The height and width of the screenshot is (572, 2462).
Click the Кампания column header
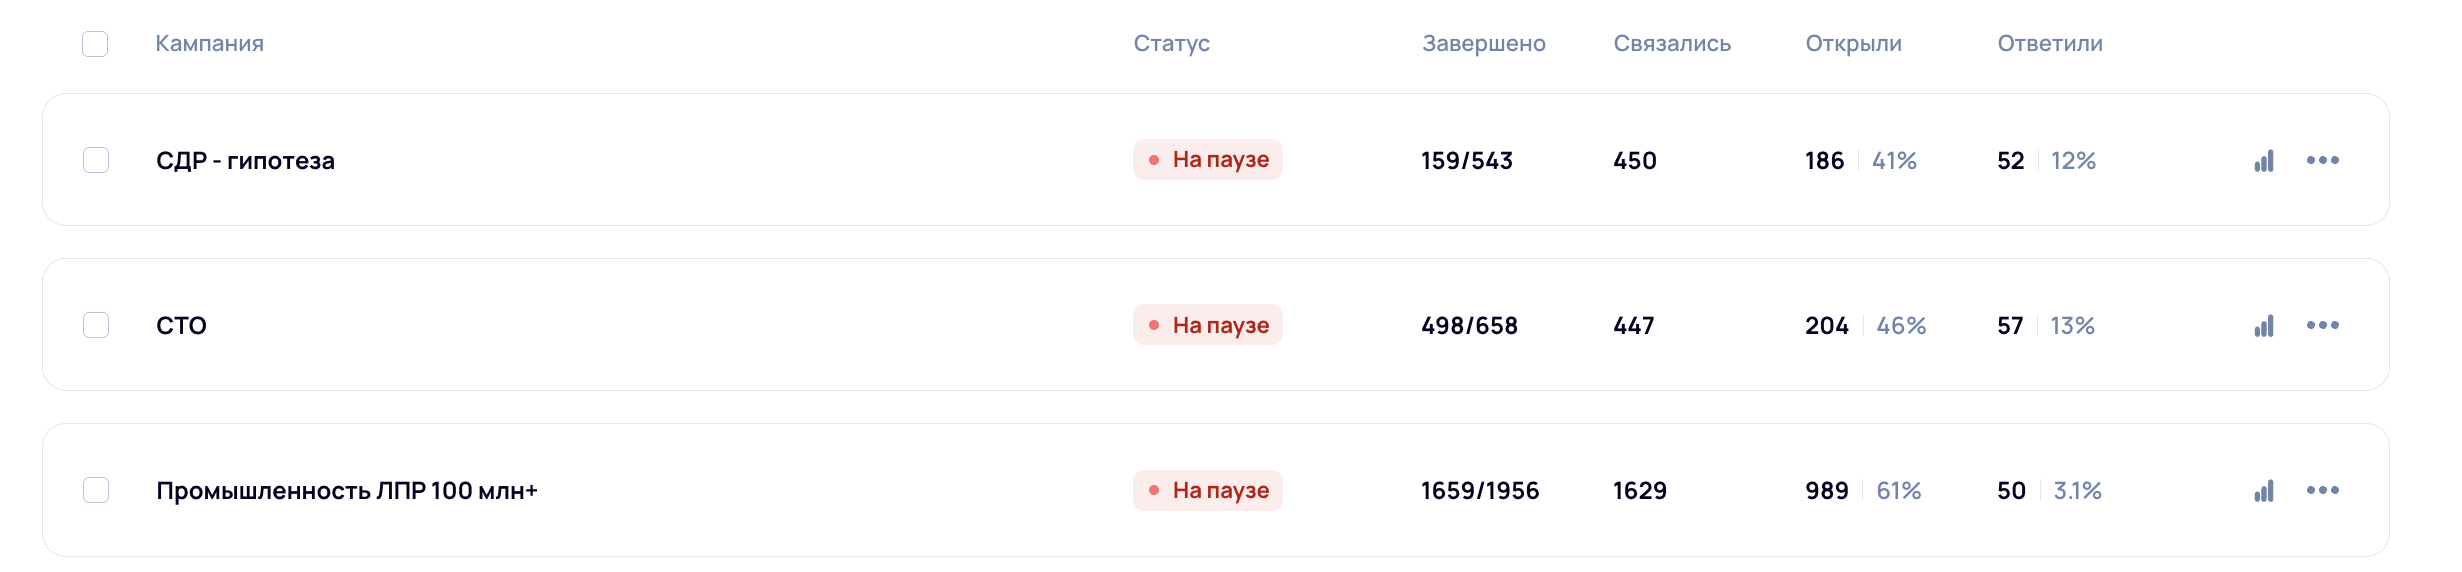(209, 44)
